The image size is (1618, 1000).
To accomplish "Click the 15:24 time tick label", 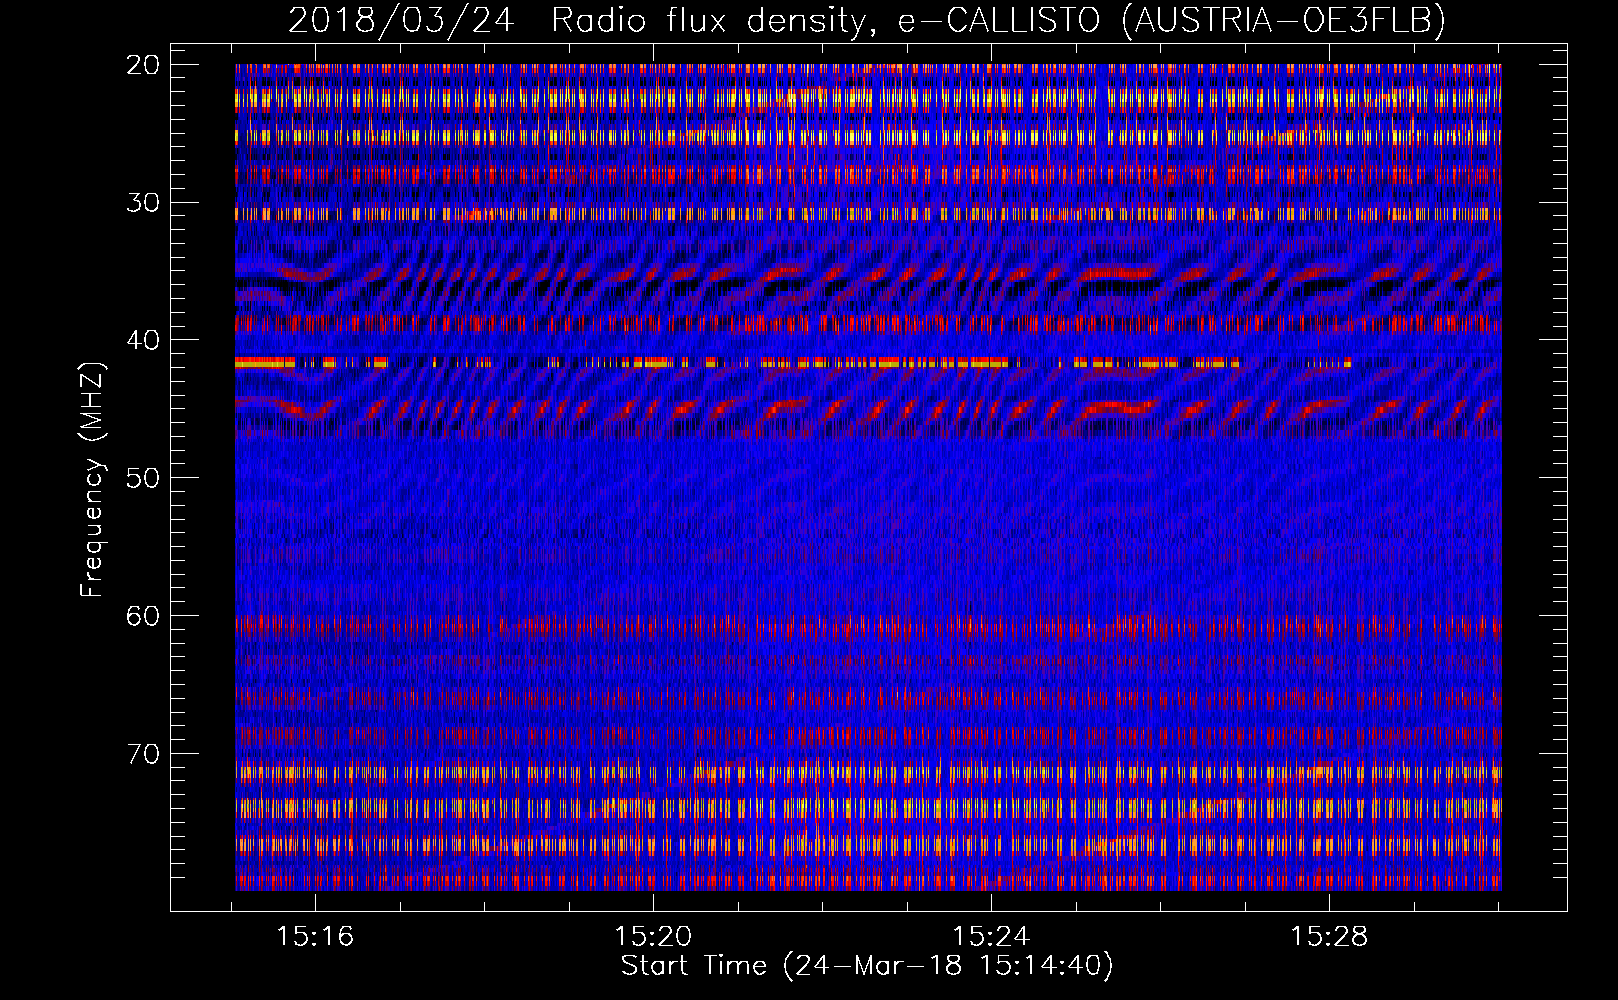I will point(991,937).
